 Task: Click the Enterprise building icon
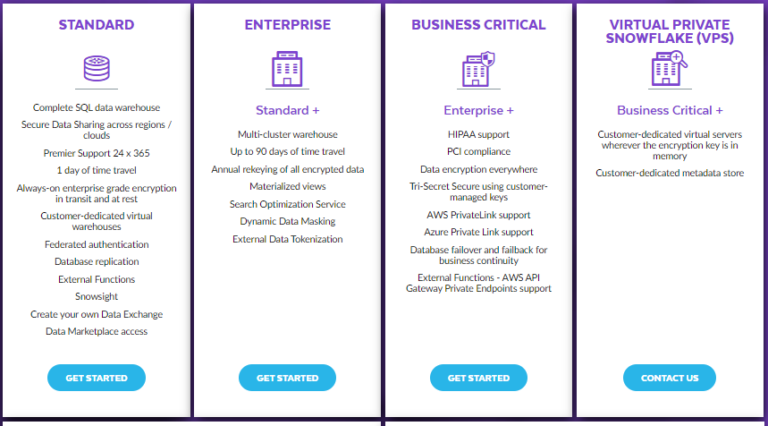tap(287, 69)
